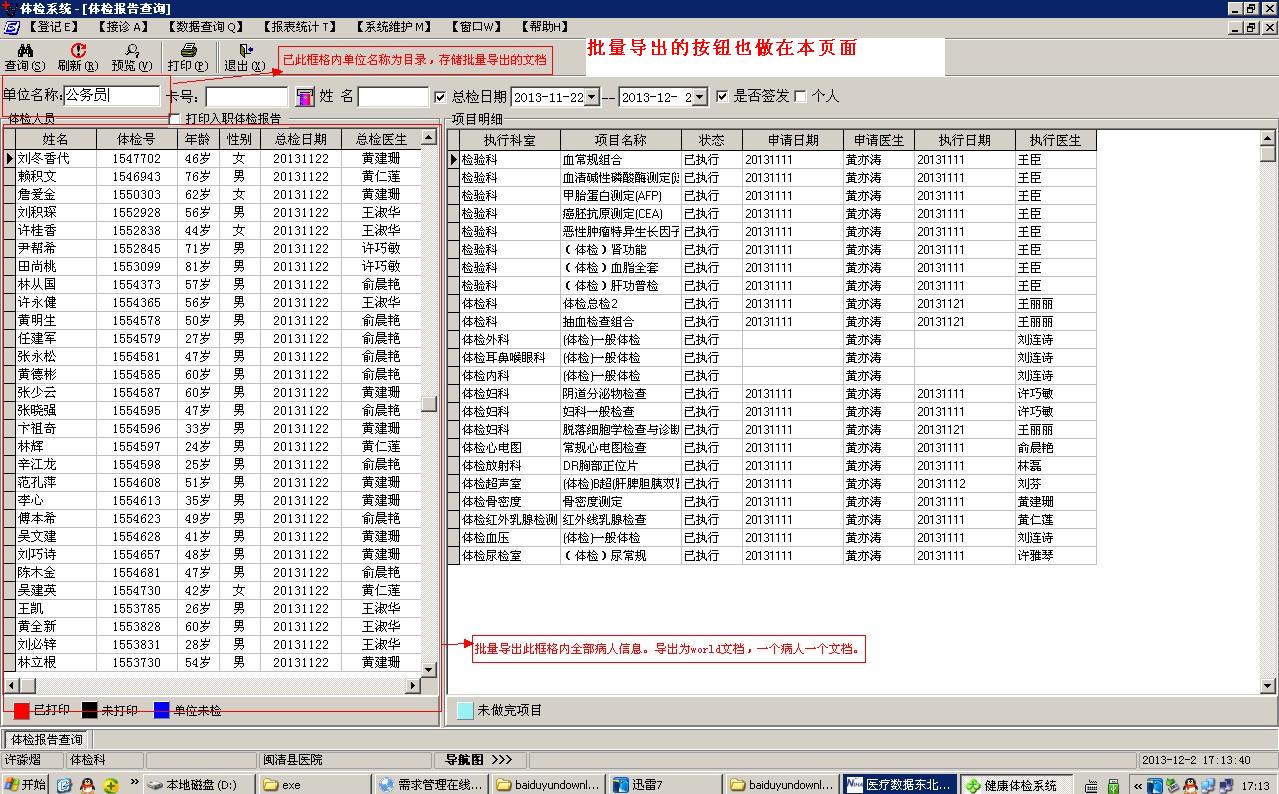Open the 窗口W menu
Viewport: 1279px width, 794px height.
click(x=476, y=27)
